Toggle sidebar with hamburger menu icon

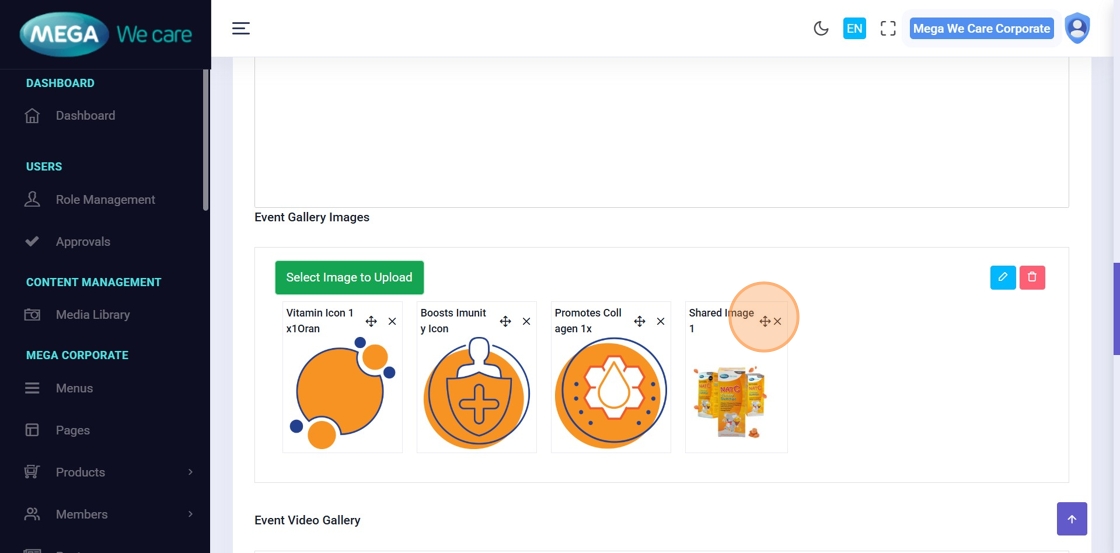(x=241, y=29)
